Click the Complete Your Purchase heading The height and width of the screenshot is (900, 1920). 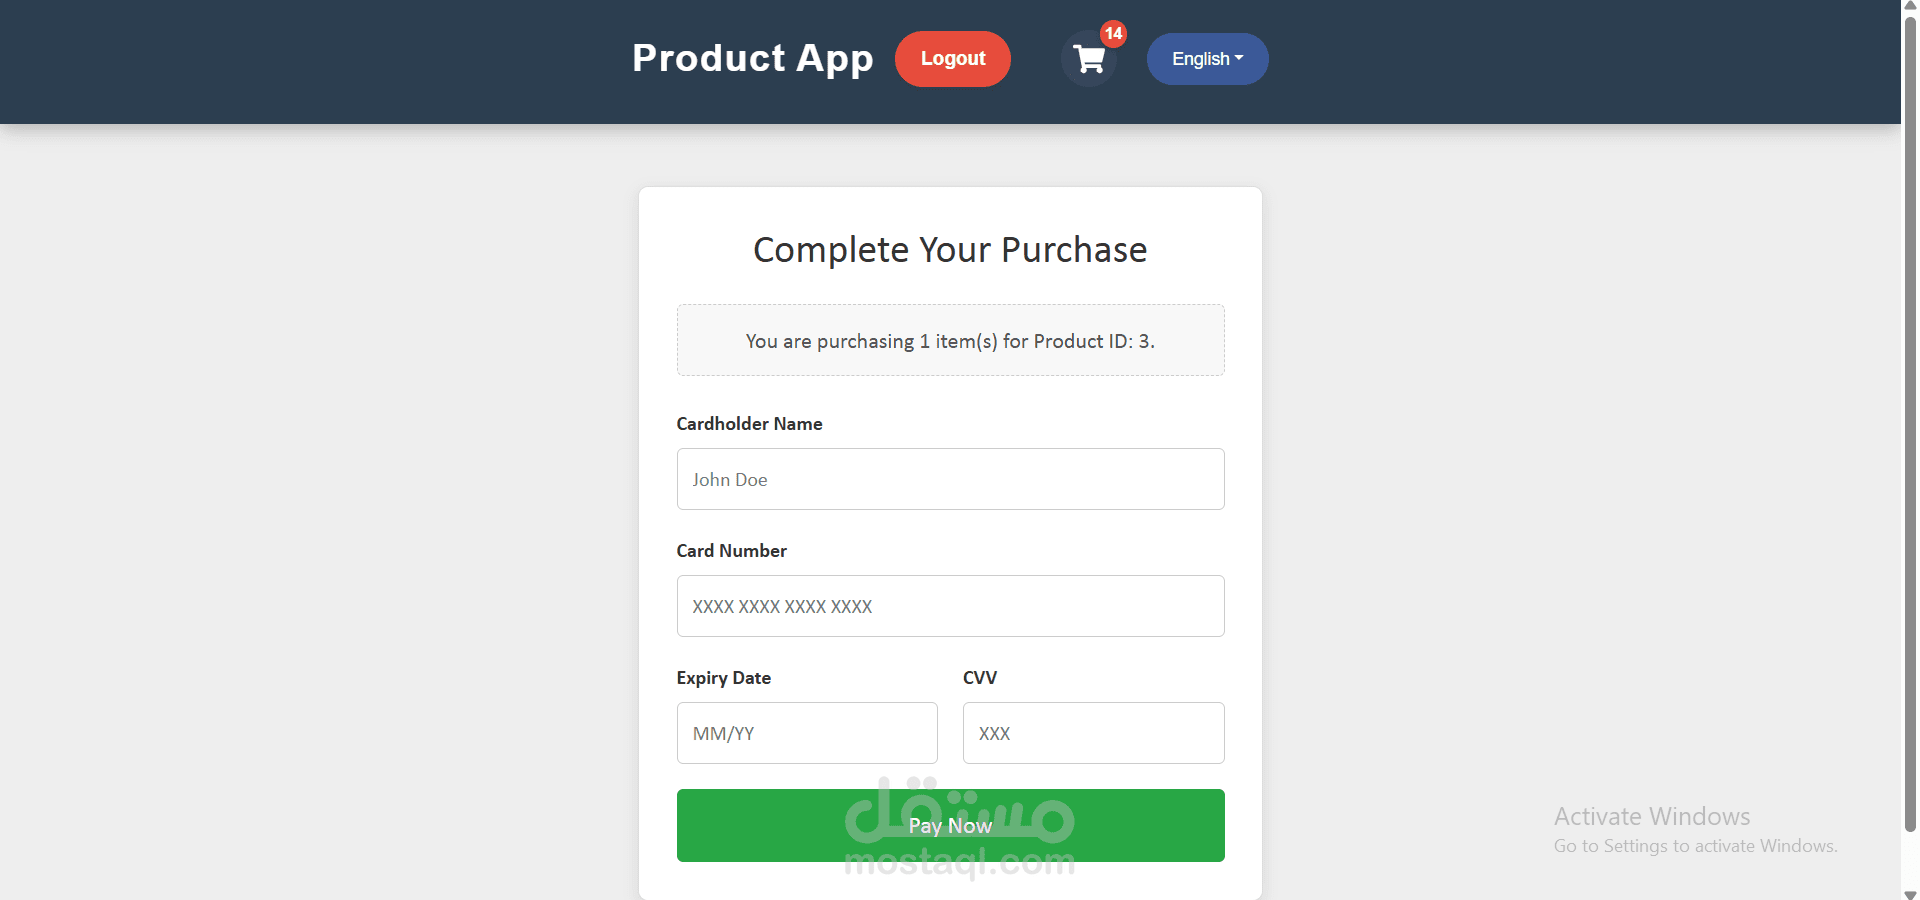coord(950,250)
